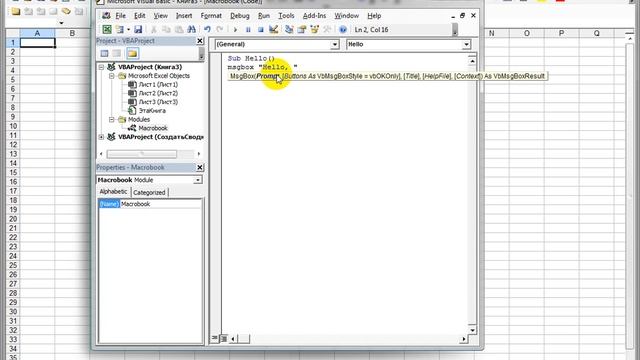This screenshot has height=360, width=640.
Task: Click the Toolbox icon in toolbar
Action: (x=327, y=29)
